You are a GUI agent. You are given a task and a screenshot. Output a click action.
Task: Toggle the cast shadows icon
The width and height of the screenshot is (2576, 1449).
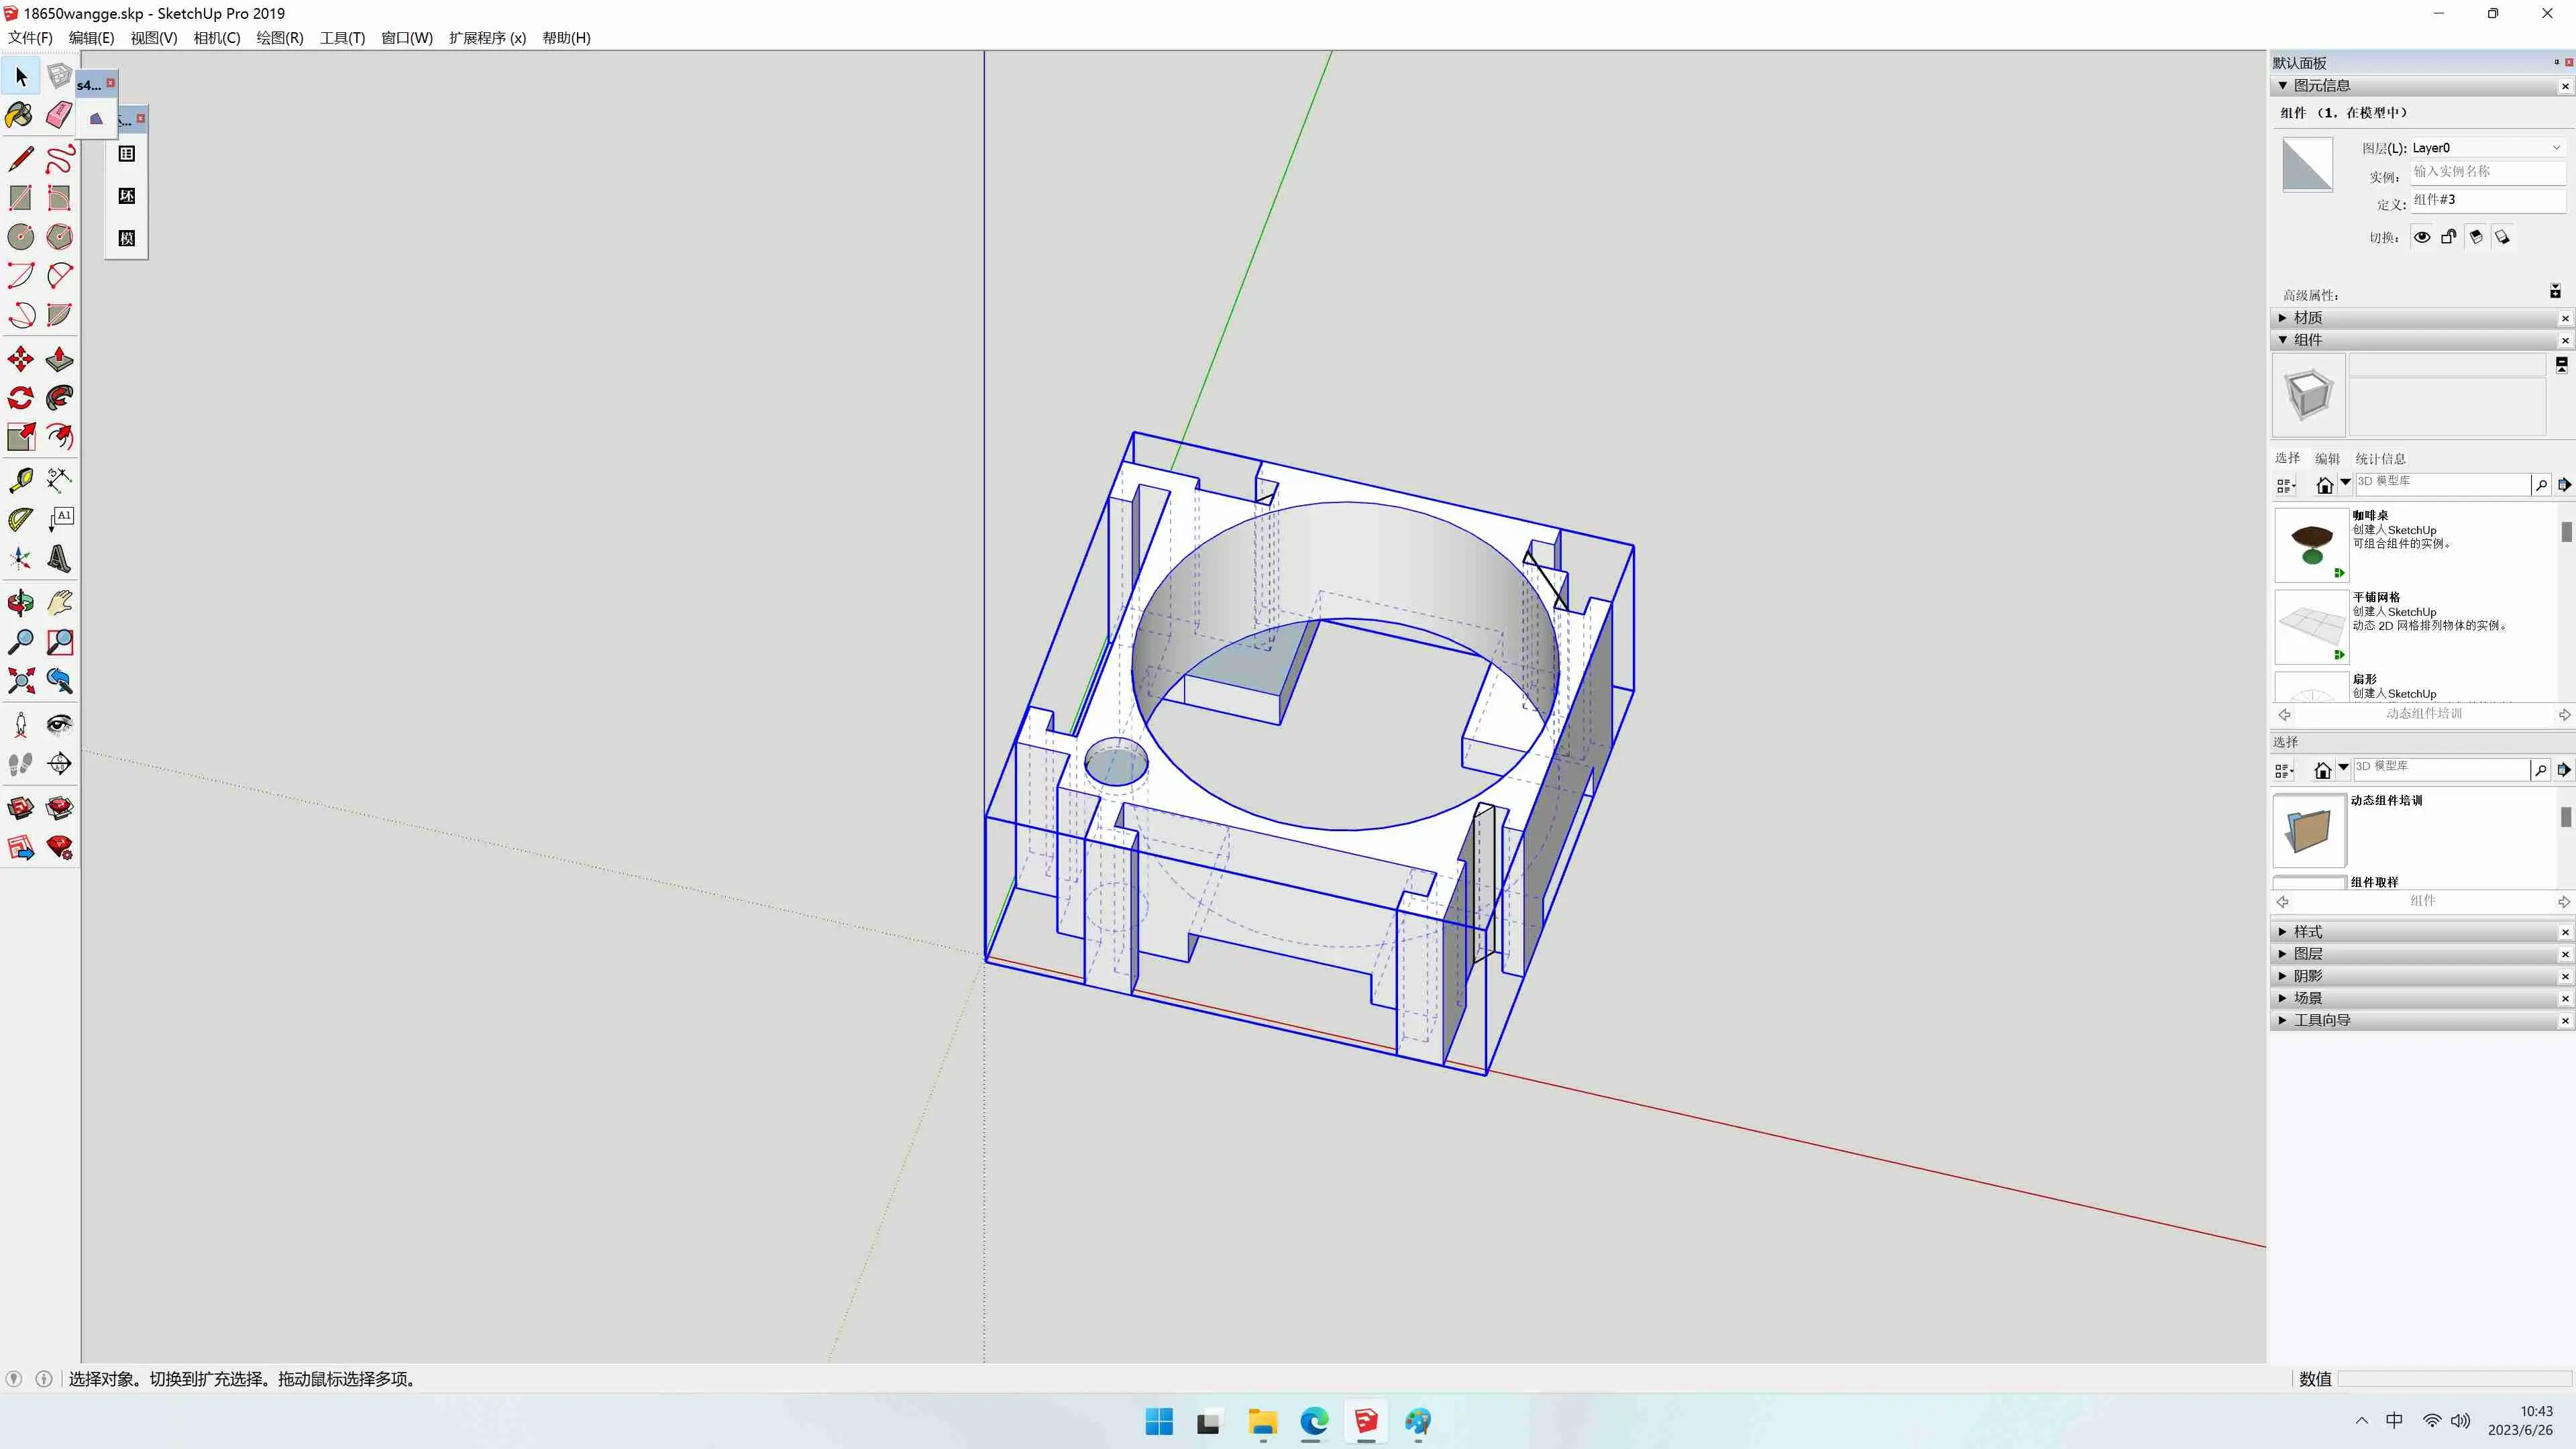(2475, 237)
